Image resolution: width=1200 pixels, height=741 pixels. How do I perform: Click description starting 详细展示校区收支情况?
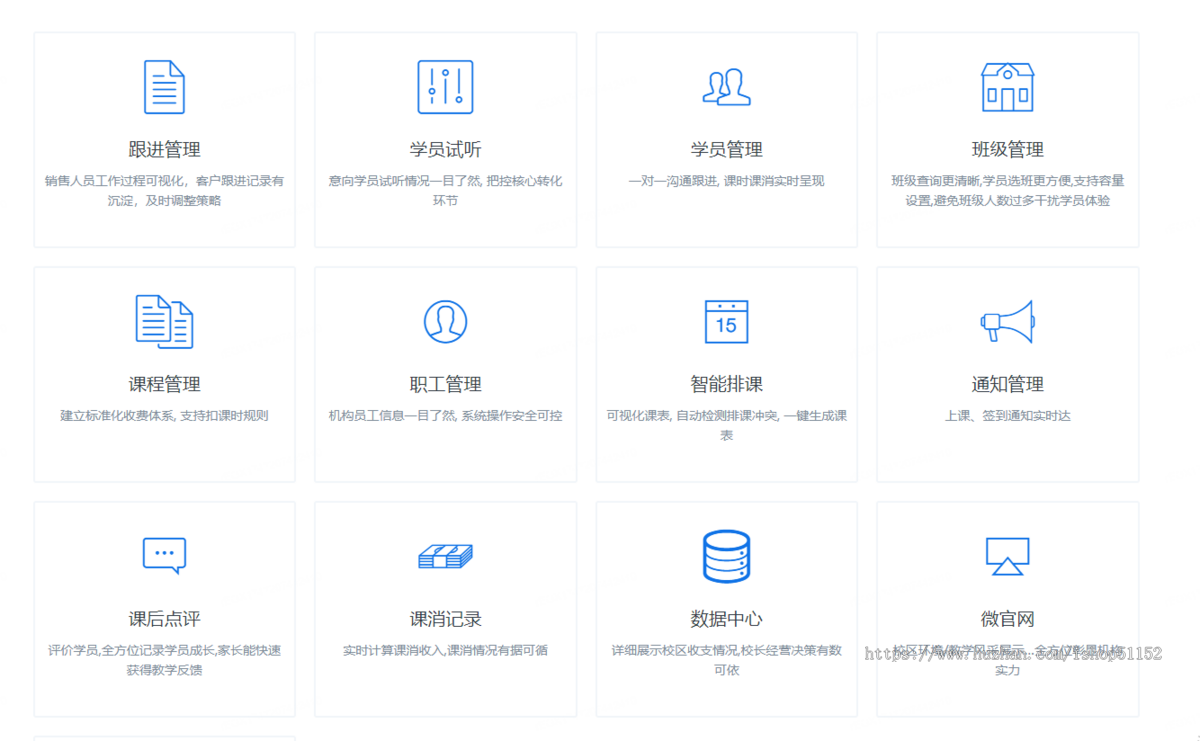(727, 660)
